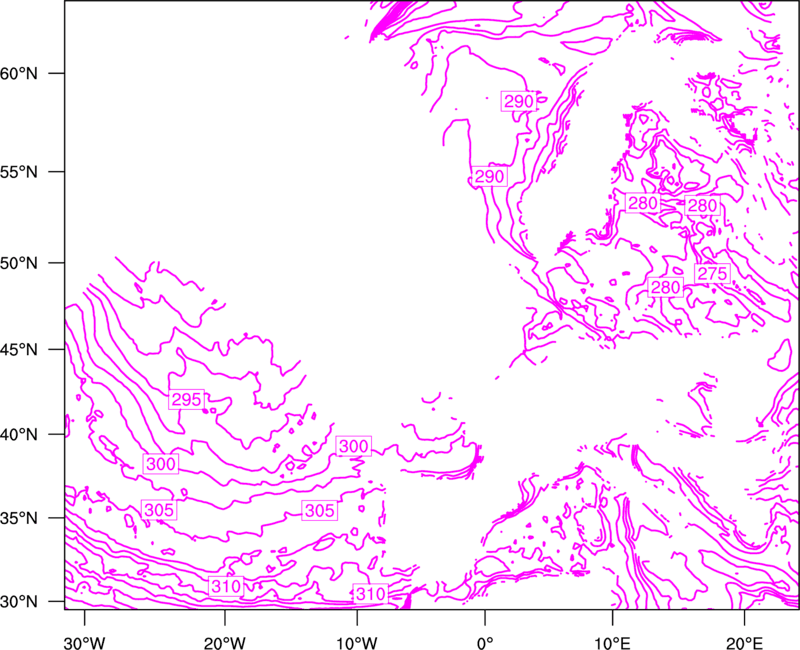Screen dimensions: 800x650
Task: Click the 310 contour label near 20°W
Action: [226, 586]
